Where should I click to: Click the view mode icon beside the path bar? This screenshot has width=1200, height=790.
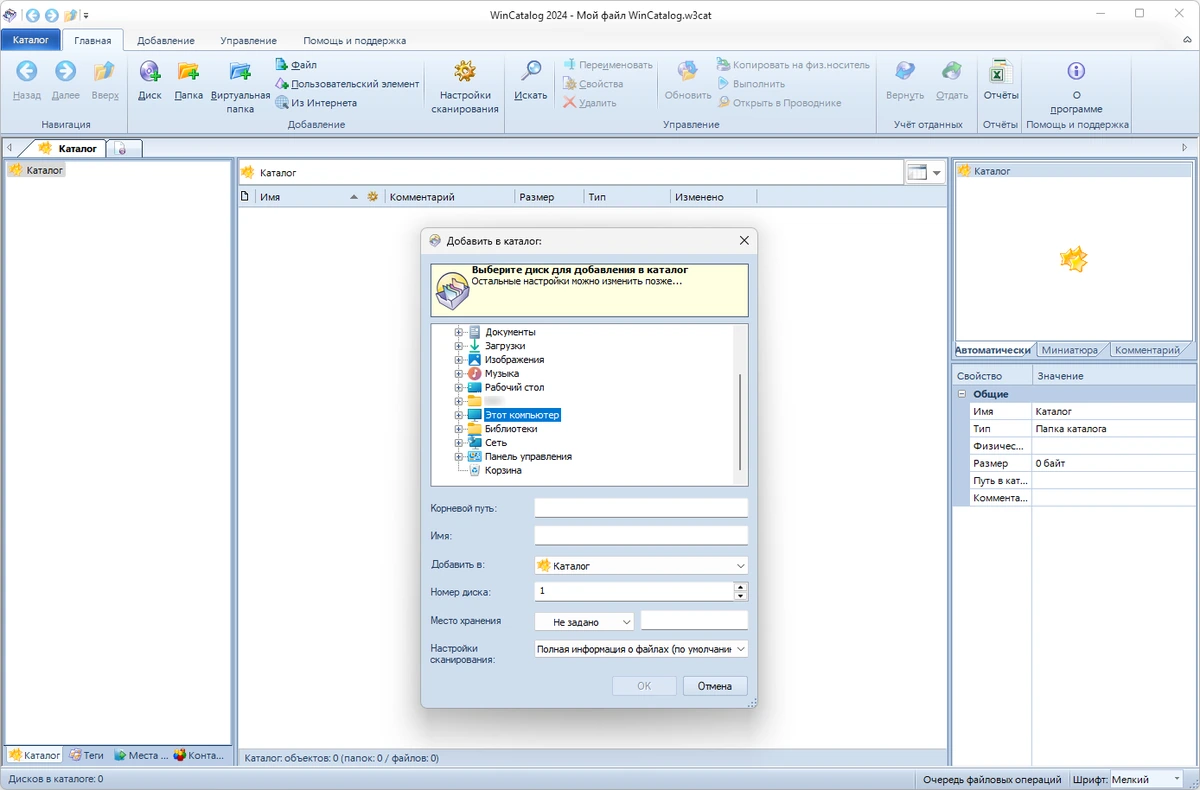tap(917, 172)
